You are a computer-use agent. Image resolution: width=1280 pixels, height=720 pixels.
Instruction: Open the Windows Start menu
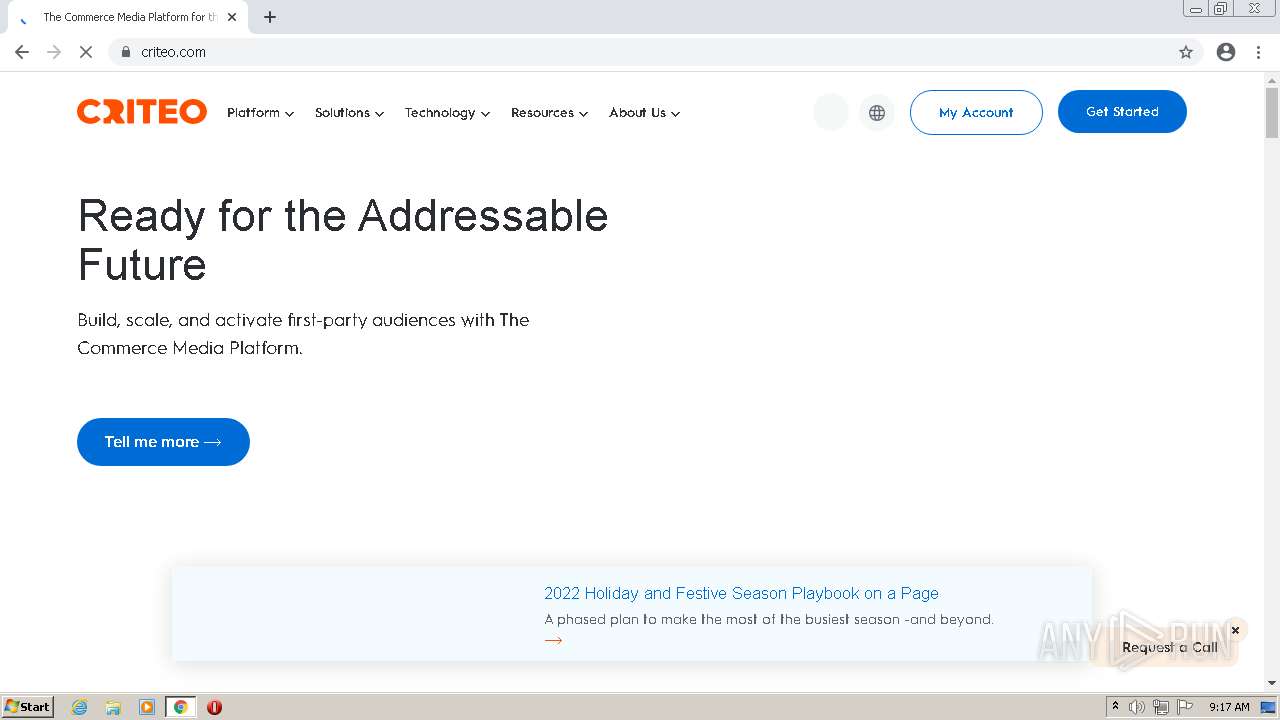(x=27, y=707)
